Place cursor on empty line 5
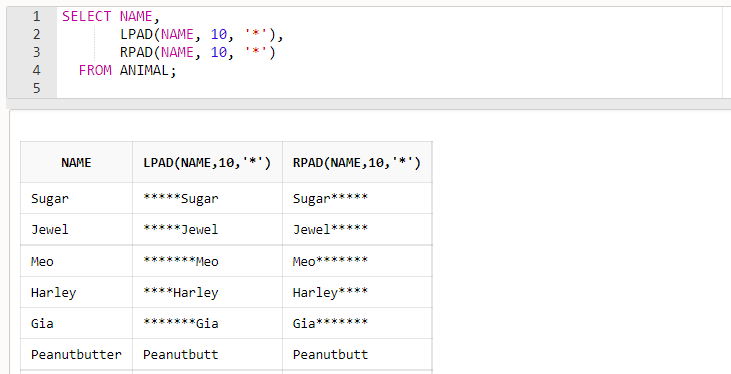Image resolution: width=731 pixels, height=374 pixels. tap(389, 88)
